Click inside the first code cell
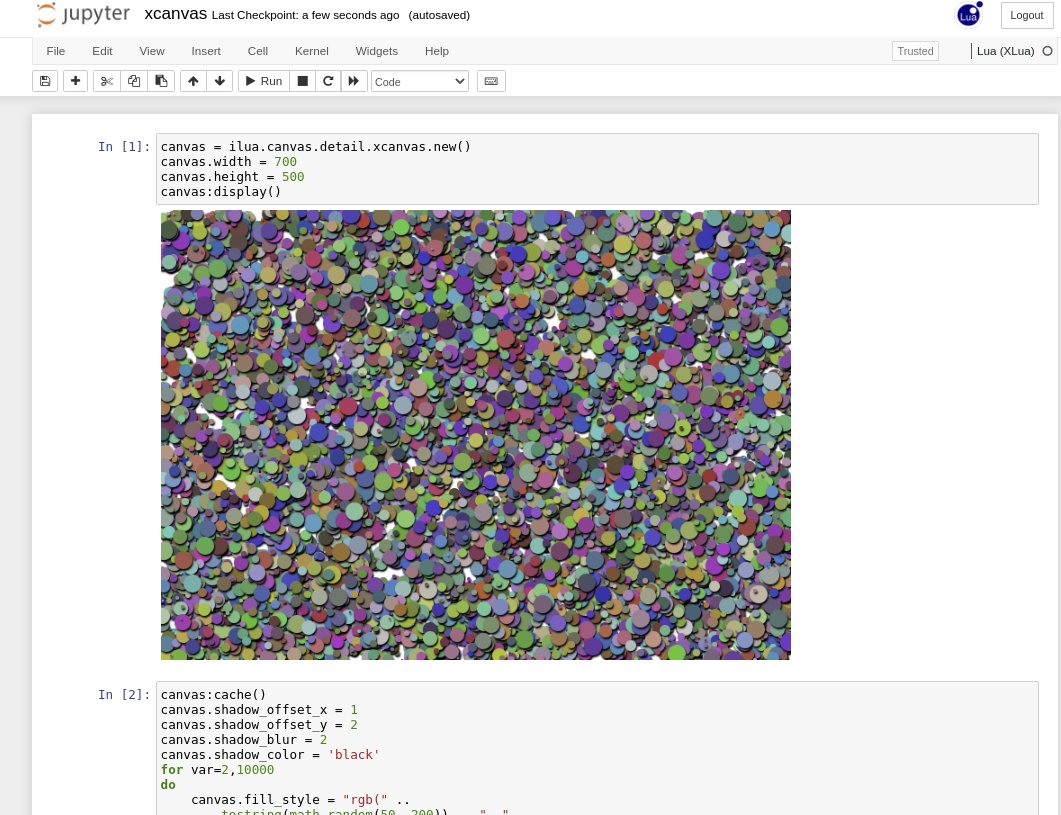The width and height of the screenshot is (1061, 815). coord(597,169)
